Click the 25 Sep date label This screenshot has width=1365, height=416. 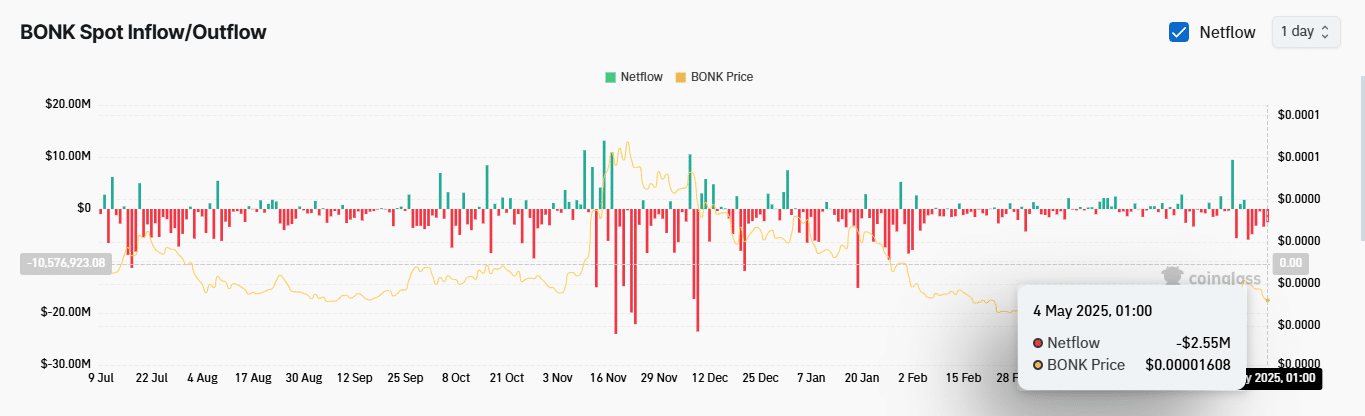click(405, 379)
